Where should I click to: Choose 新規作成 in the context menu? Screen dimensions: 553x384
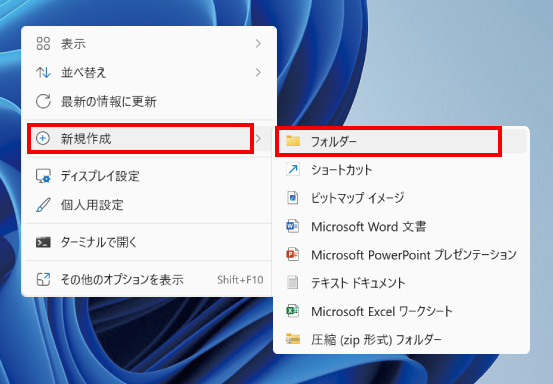coord(149,138)
